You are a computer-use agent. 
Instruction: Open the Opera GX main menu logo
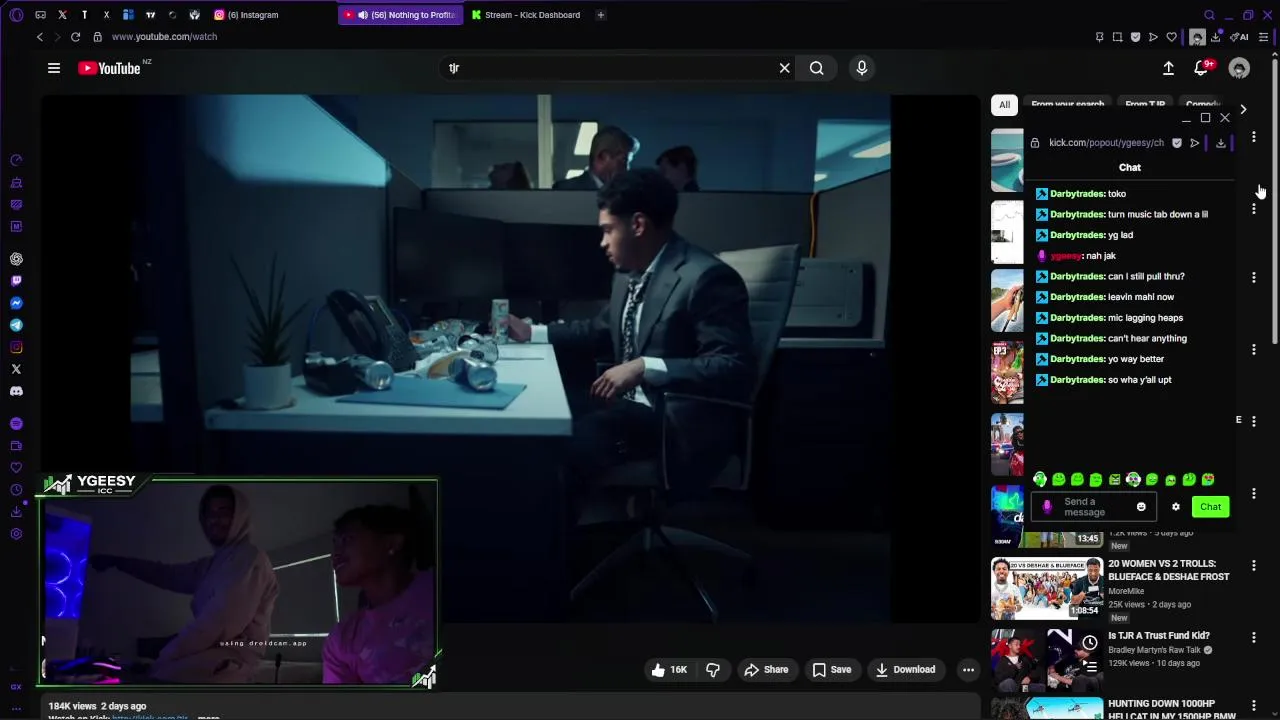coord(16,15)
